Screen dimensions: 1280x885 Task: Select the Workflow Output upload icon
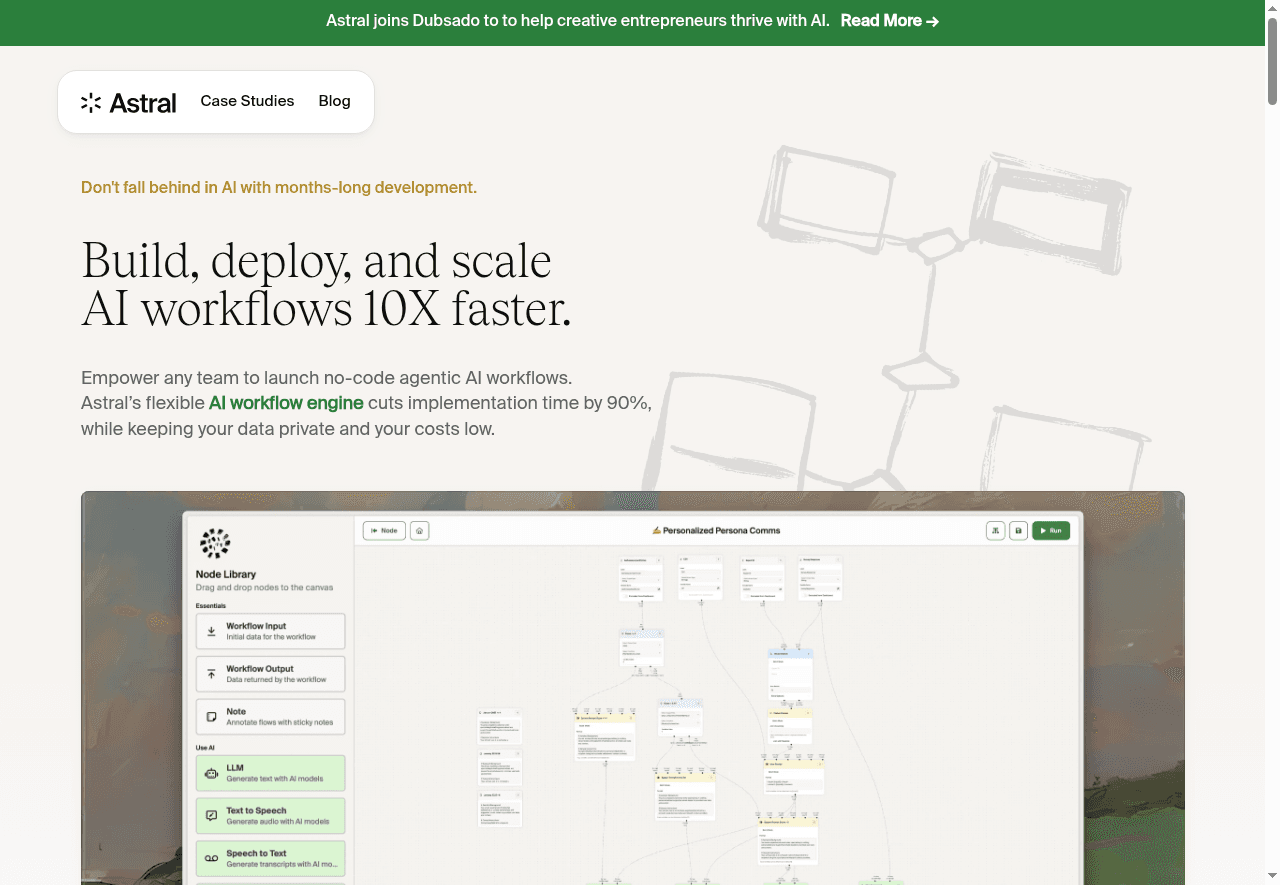point(211,674)
